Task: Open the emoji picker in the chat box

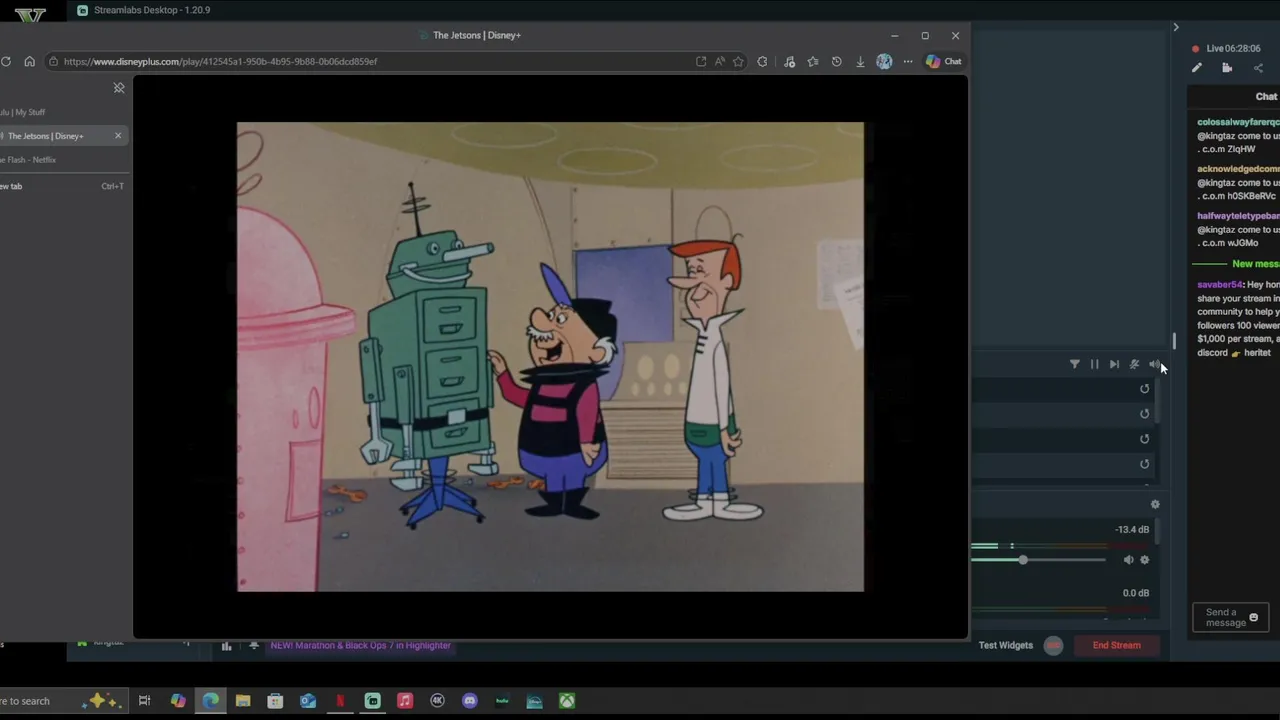Action: tap(1254, 617)
